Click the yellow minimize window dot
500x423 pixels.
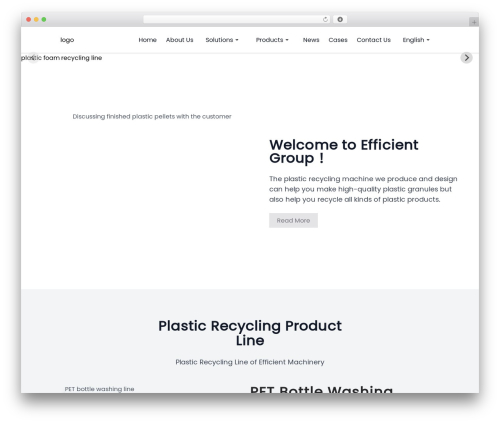[x=36, y=20]
